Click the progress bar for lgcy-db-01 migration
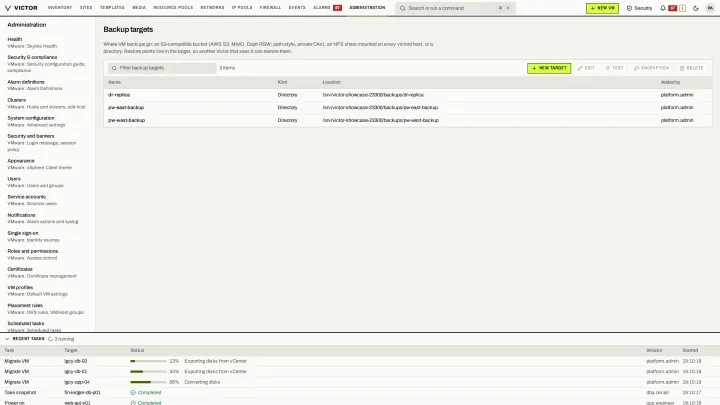The height and width of the screenshot is (405, 720). (x=148, y=371)
